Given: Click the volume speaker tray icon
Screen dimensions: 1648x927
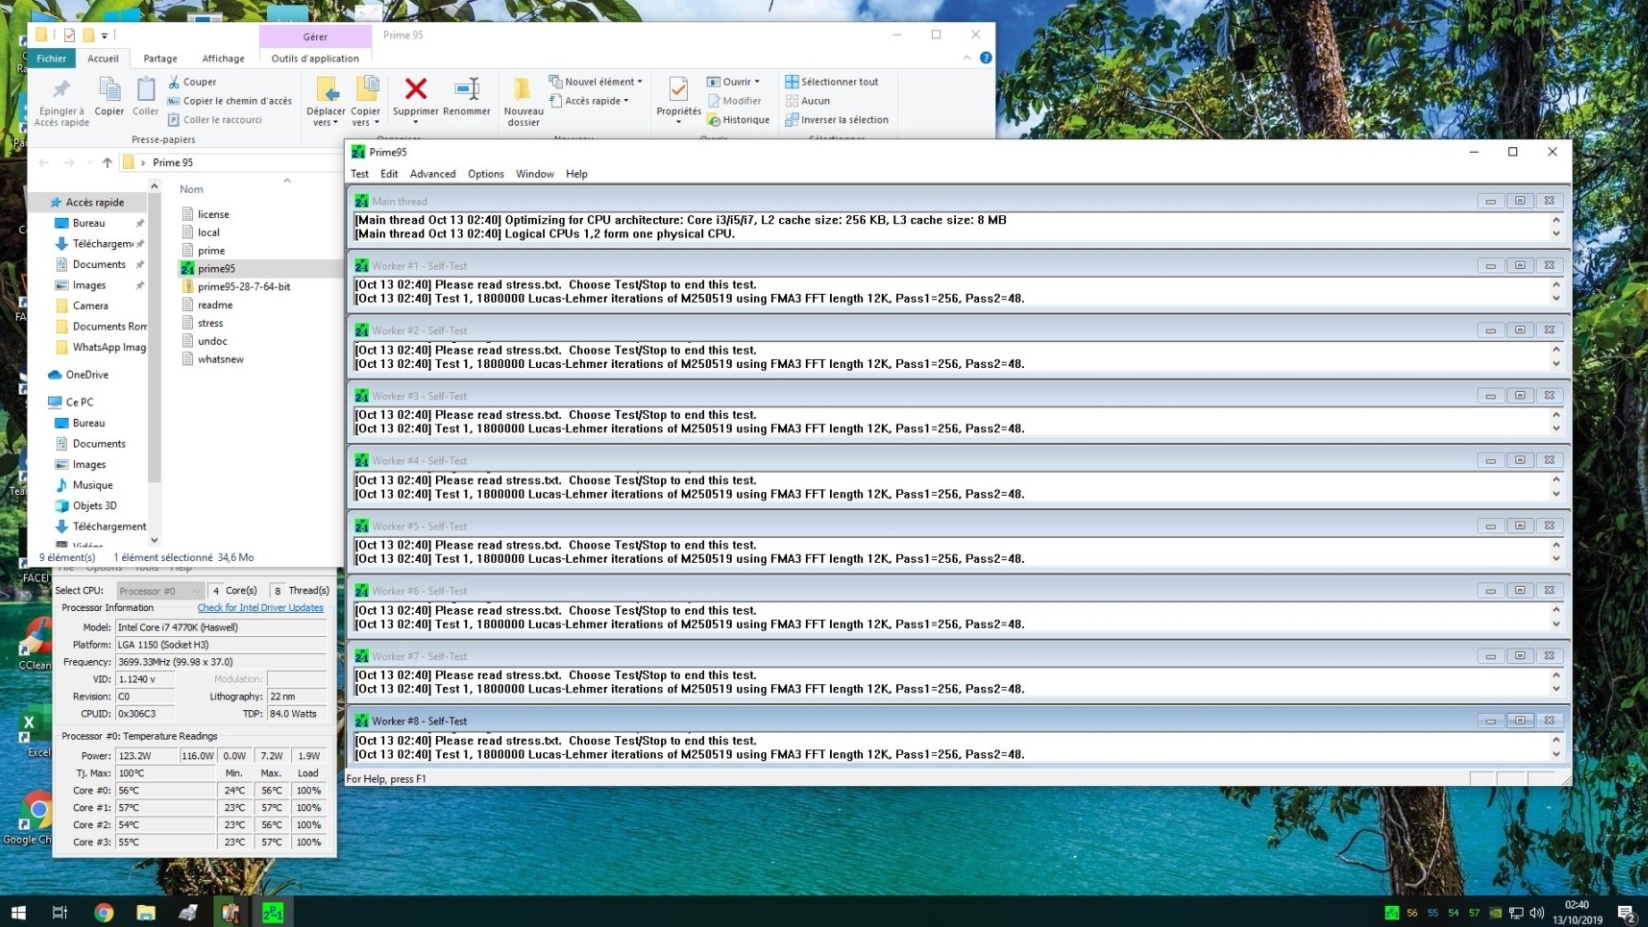Looking at the screenshot, I should 1536,912.
